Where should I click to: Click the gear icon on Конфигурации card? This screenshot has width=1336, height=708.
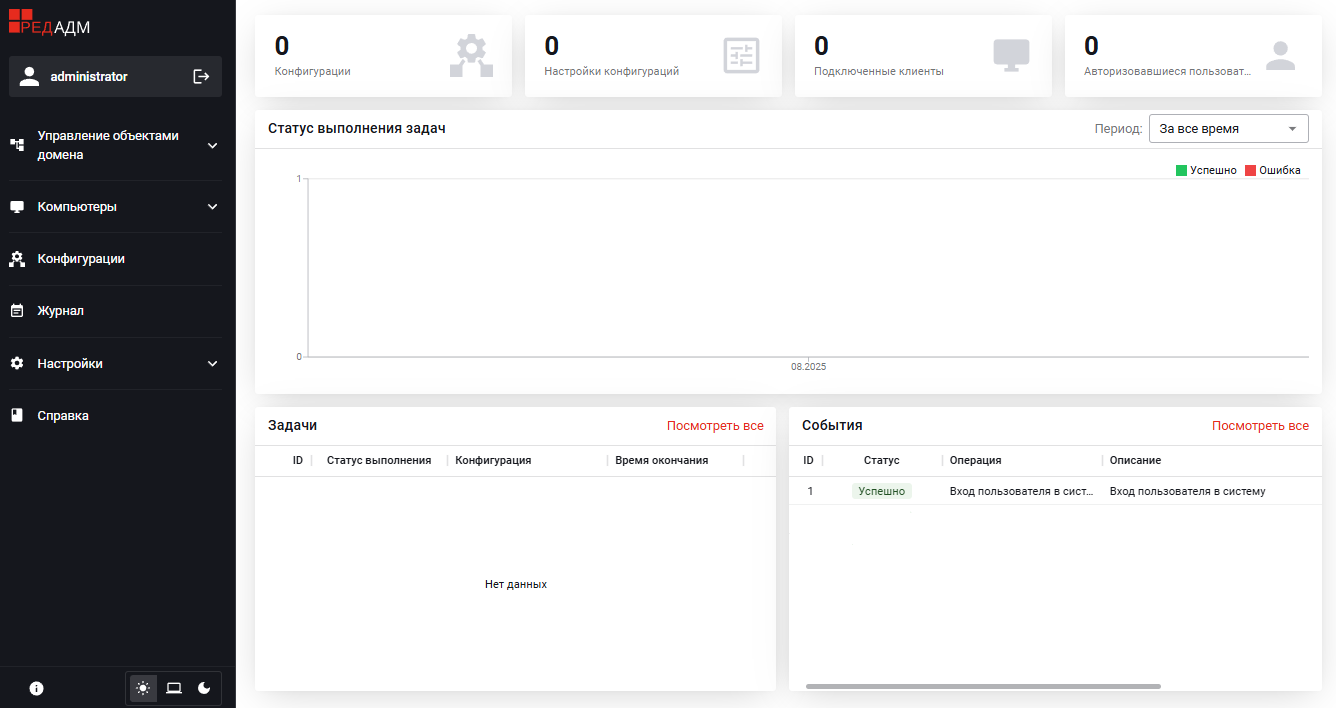pos(471,56)
